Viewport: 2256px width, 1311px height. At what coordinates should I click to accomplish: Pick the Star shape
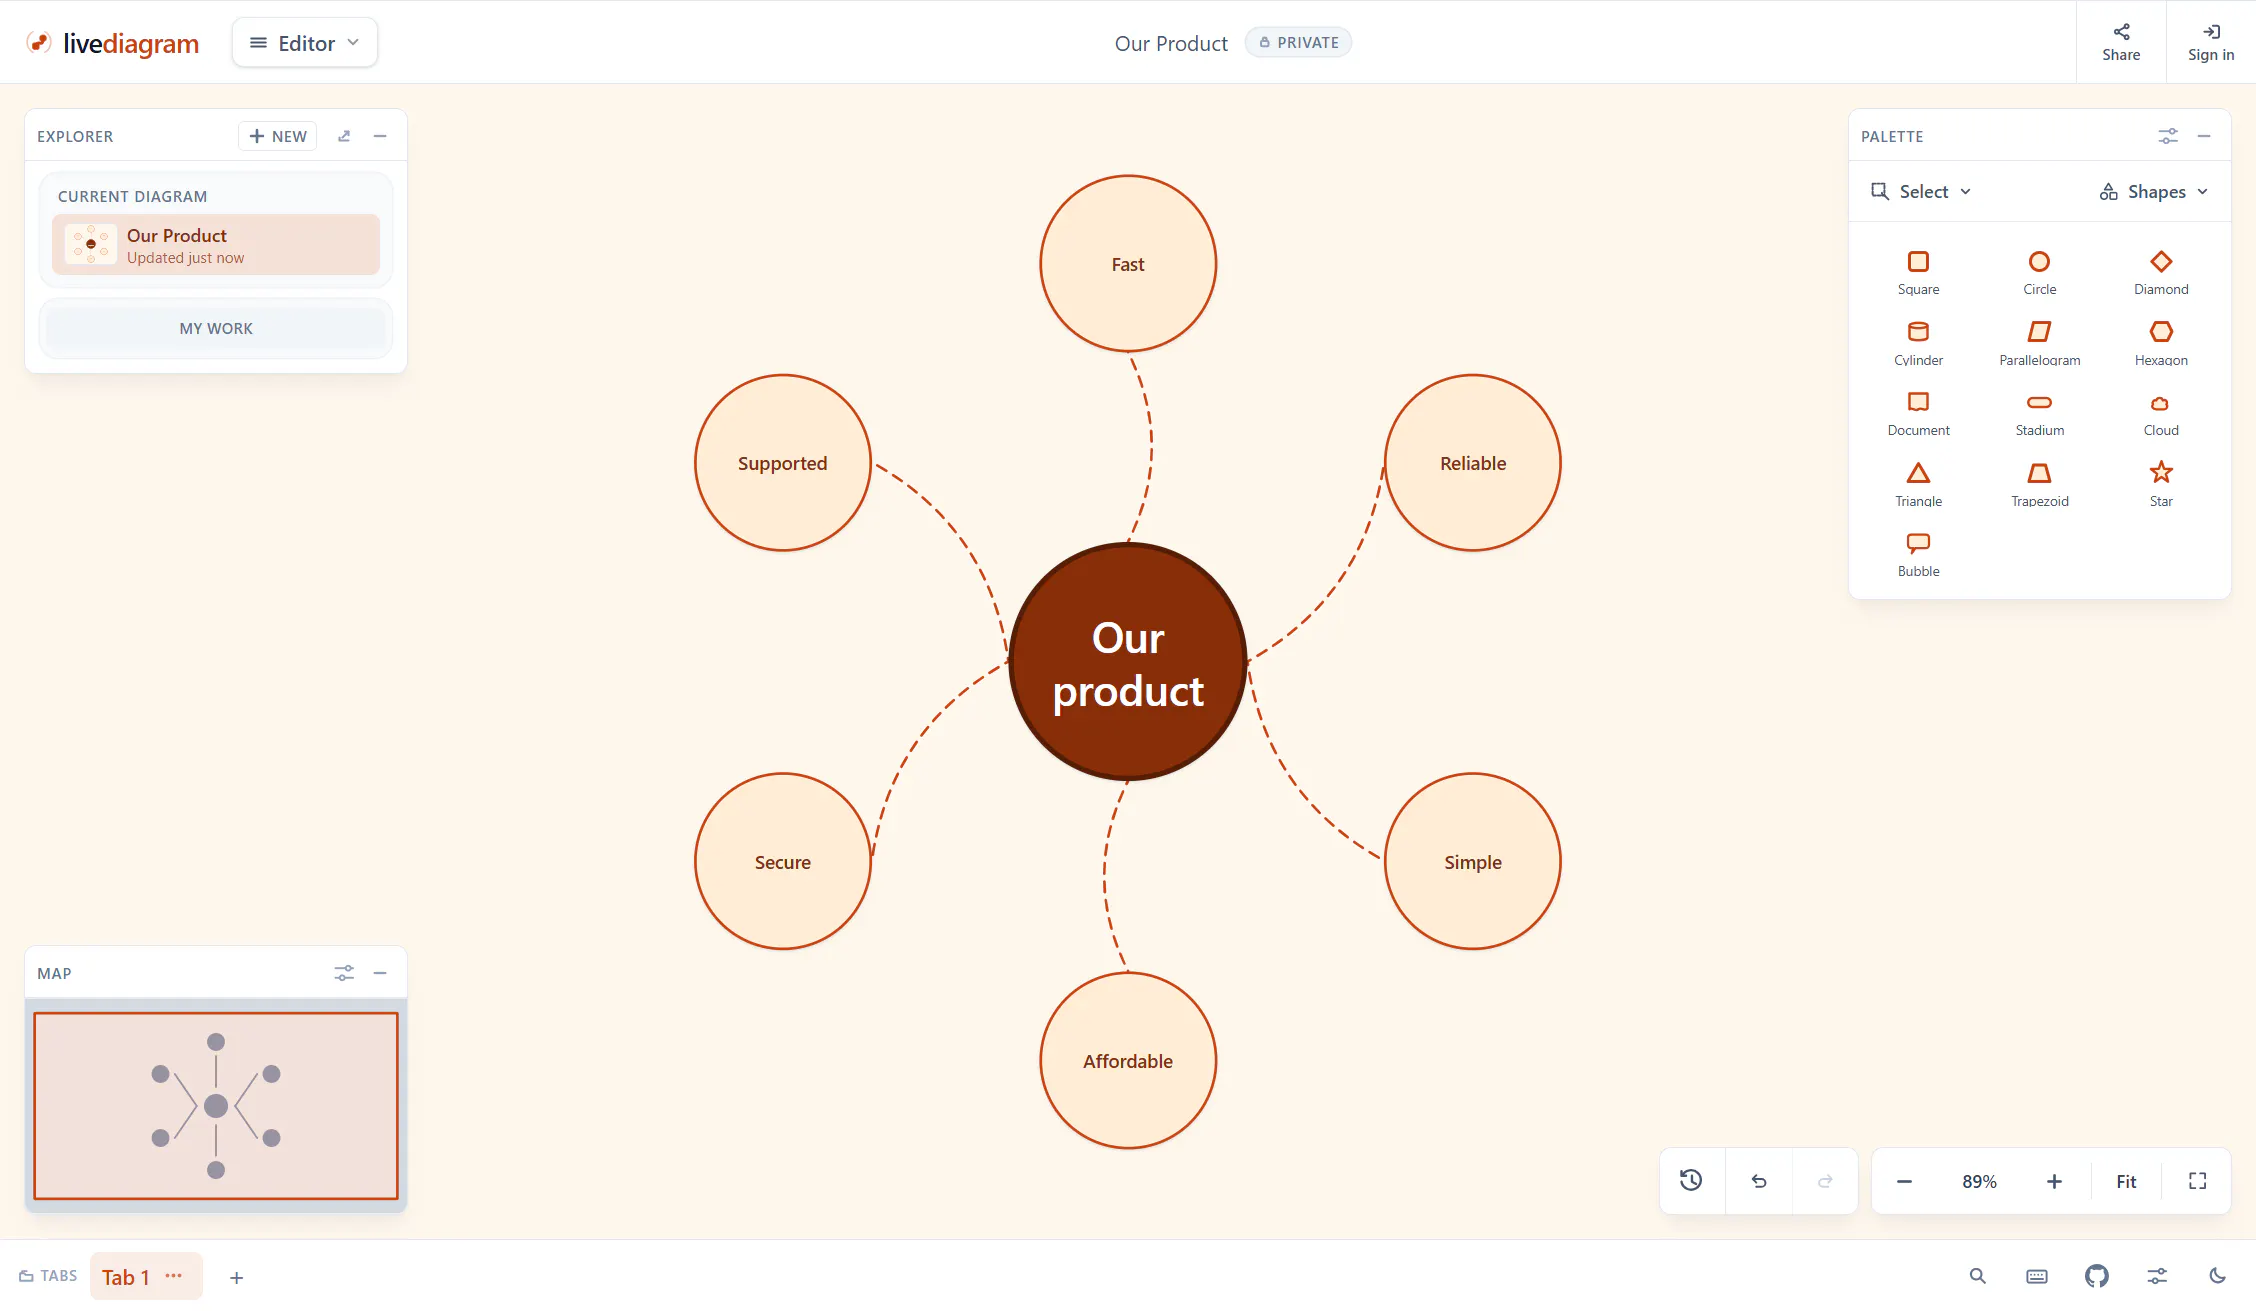click(2161, 484)
